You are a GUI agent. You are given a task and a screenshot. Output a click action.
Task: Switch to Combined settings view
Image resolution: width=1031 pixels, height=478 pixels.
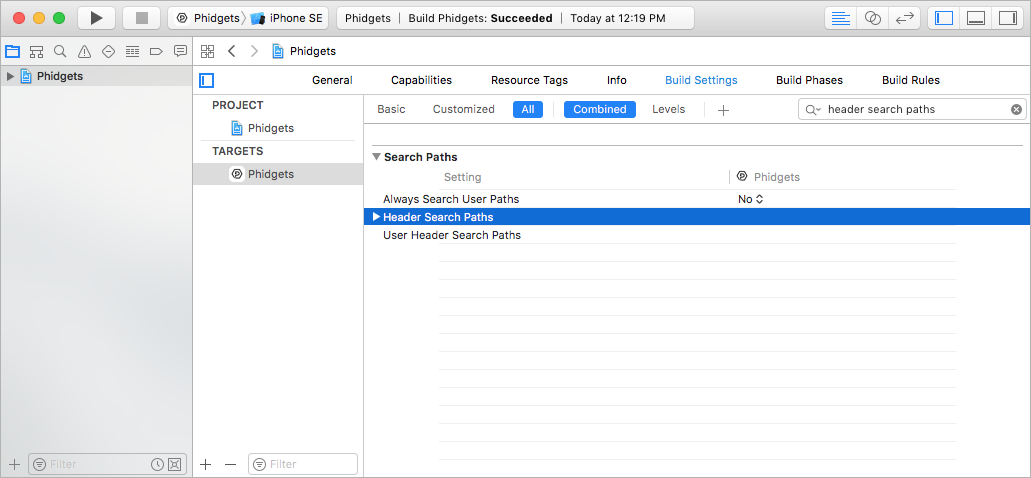(600, 109)
